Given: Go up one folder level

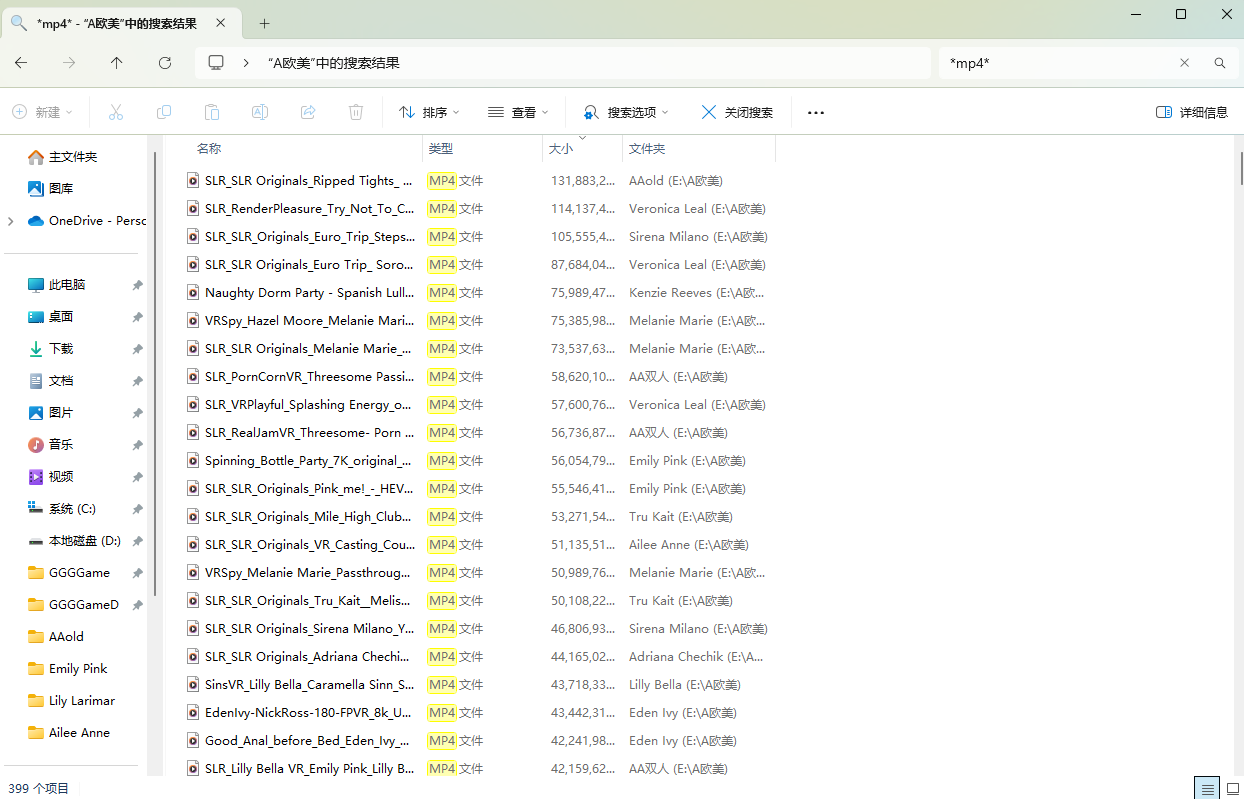Looking at the screenshot, I should (x=117, y=62).
